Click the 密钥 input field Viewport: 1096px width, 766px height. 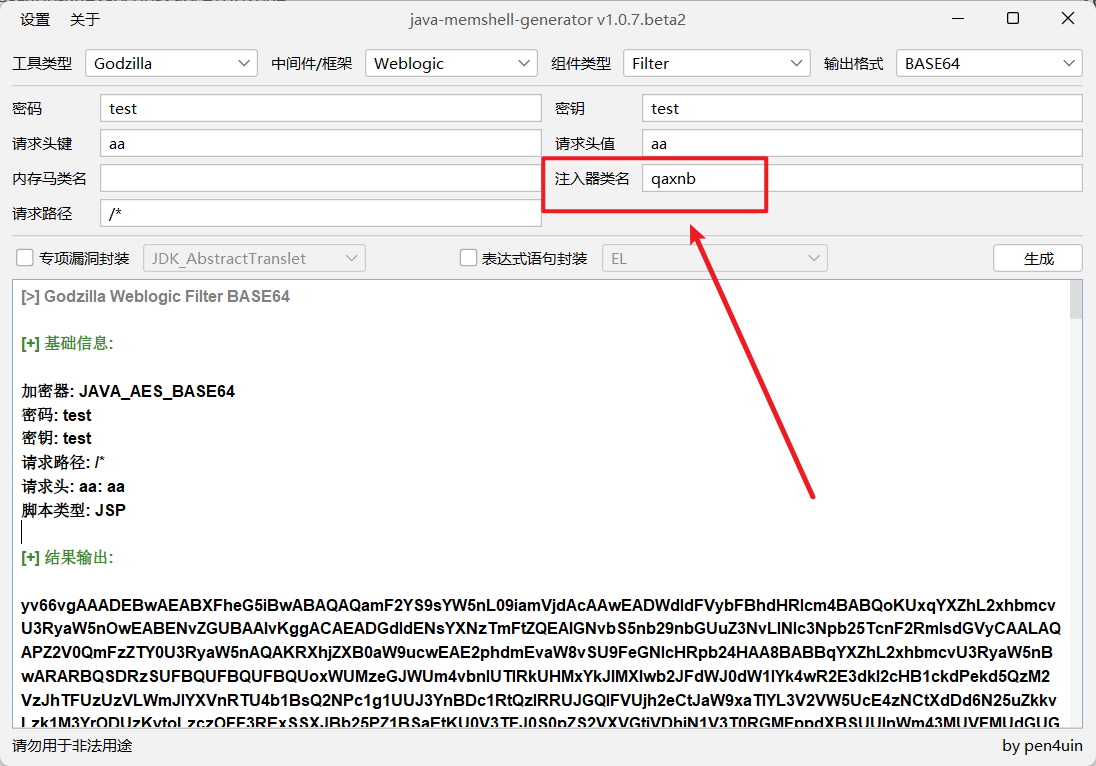point(862,108)
